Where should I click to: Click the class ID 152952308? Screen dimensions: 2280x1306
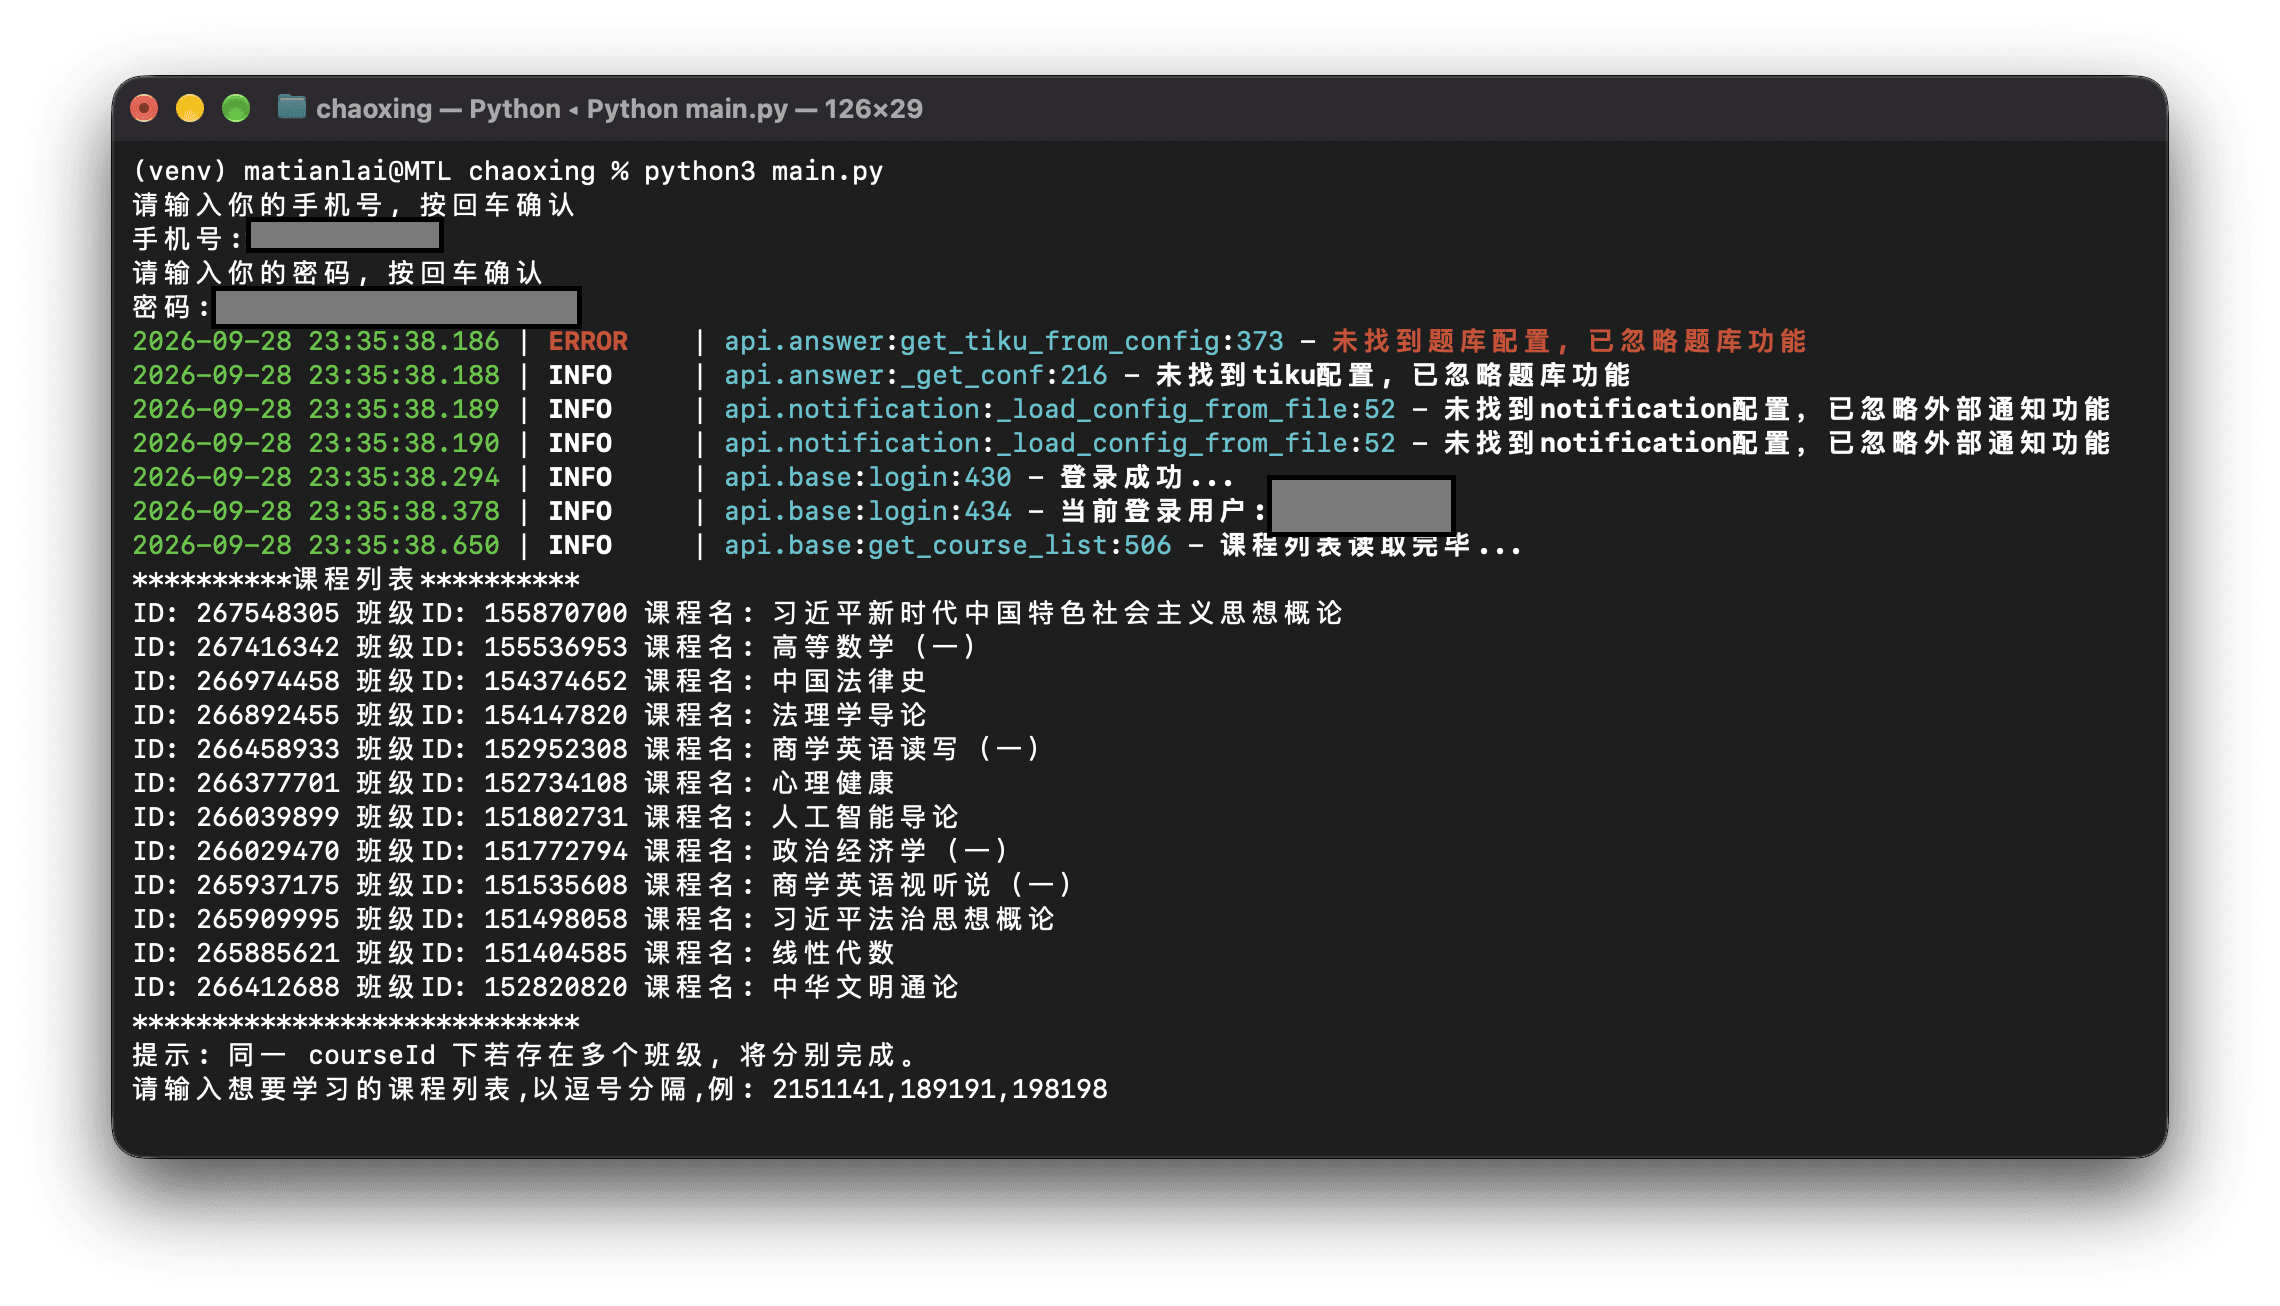click(555, 749)
